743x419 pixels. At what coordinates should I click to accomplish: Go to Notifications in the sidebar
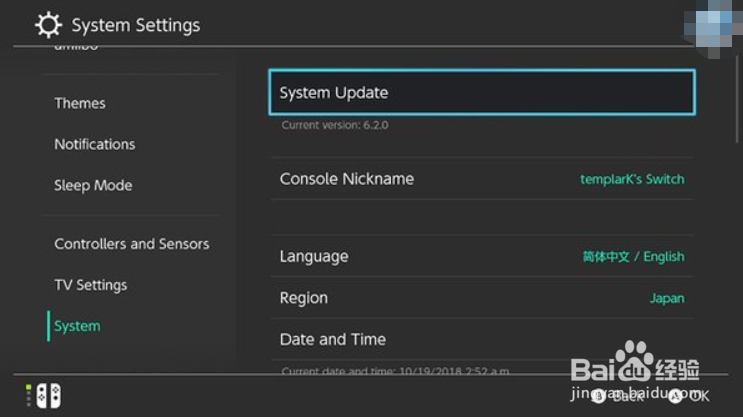(x=95, y=144)
